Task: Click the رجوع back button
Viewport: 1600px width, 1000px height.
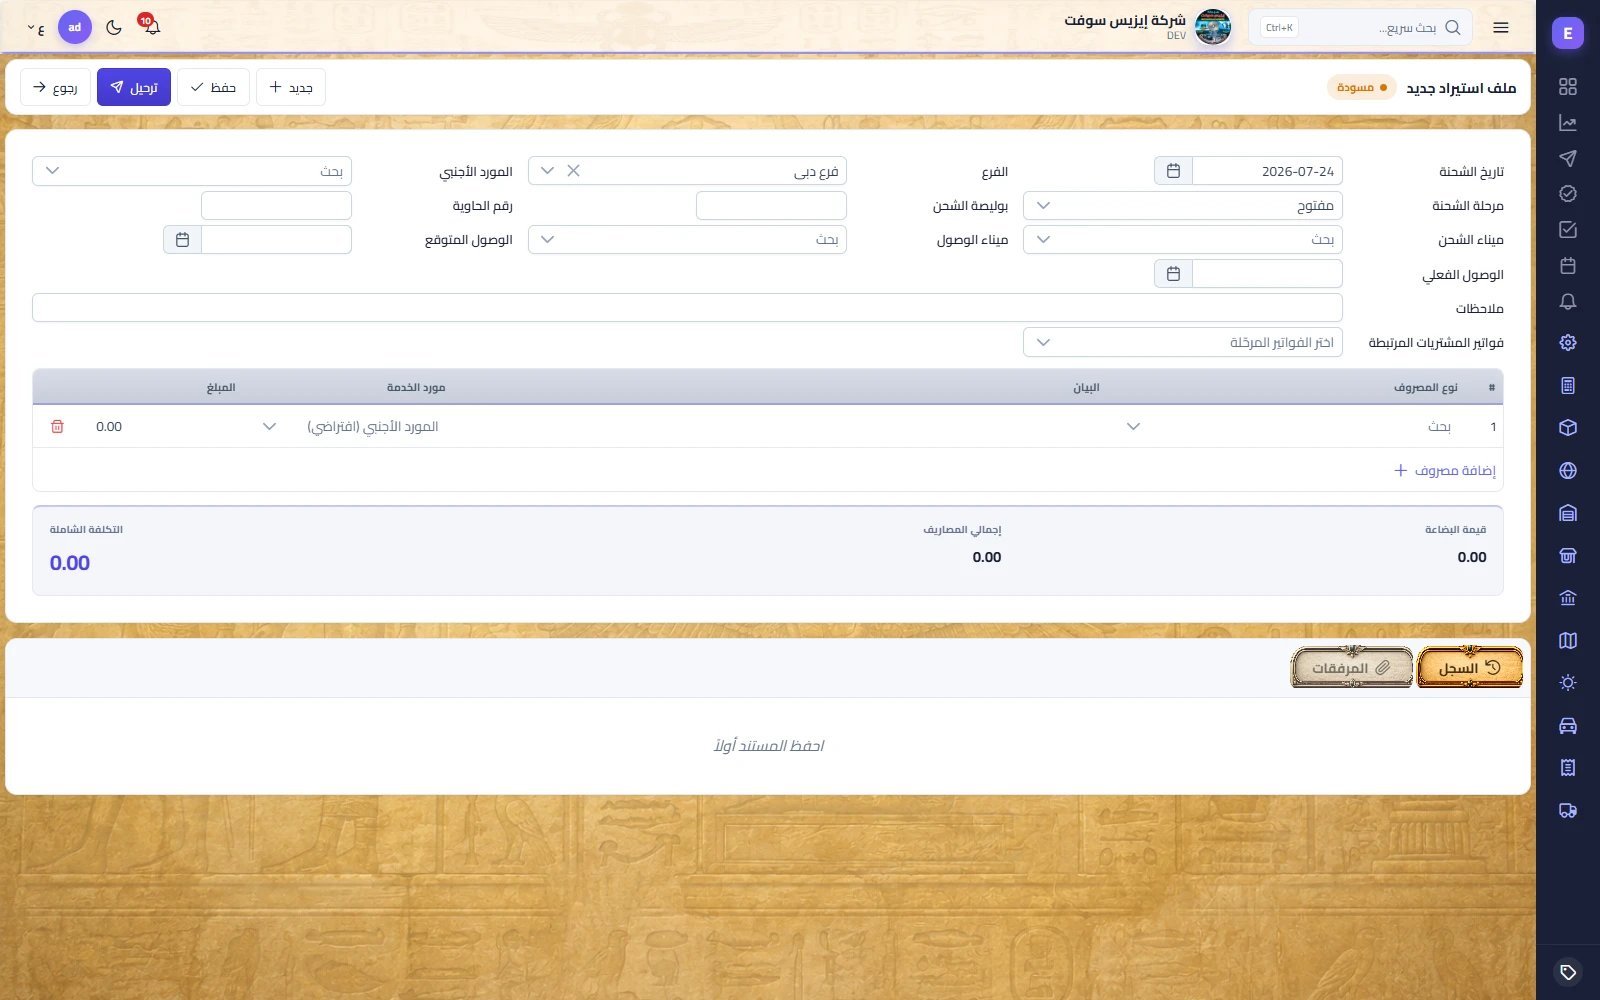Action: click(x=55, y=87)
